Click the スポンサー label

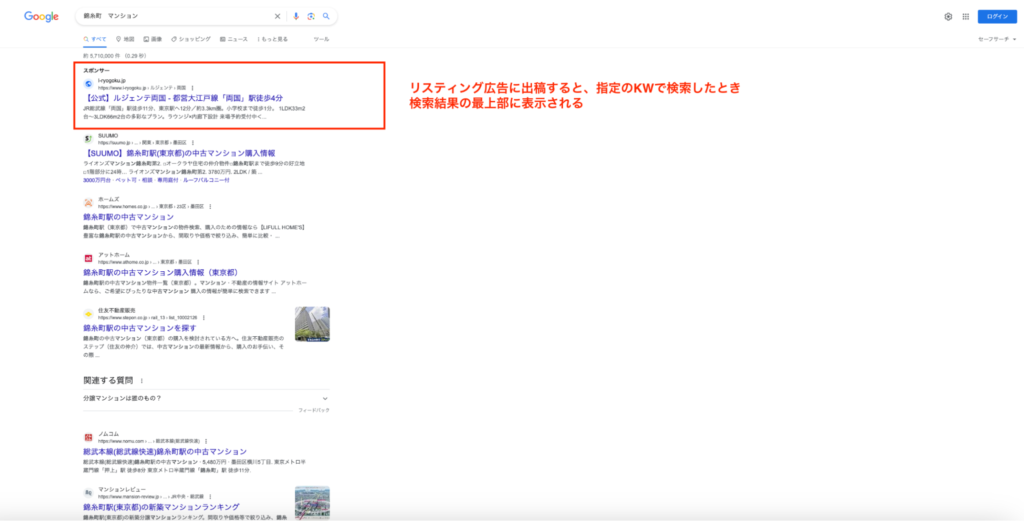point(97,70)
